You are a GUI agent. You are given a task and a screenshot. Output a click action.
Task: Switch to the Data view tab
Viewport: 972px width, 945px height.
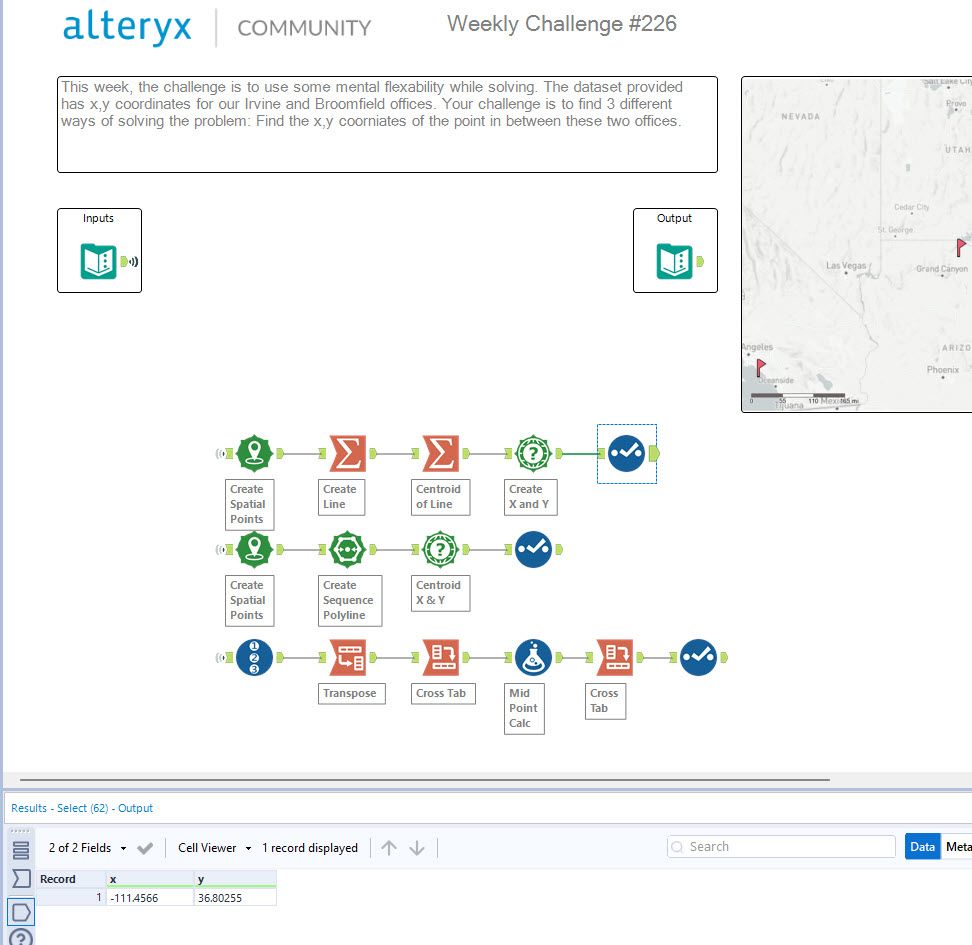[x=922, y=846]
